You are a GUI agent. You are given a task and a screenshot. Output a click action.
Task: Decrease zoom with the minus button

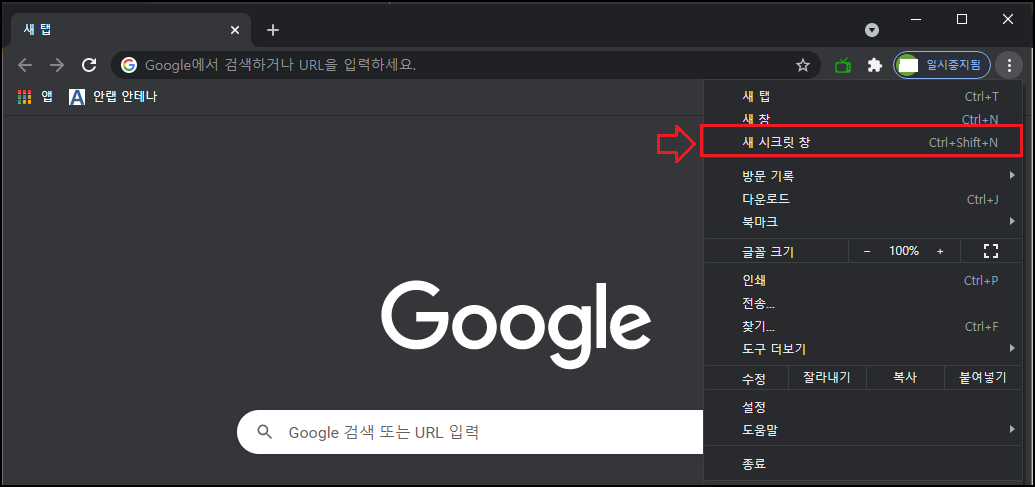867,251
